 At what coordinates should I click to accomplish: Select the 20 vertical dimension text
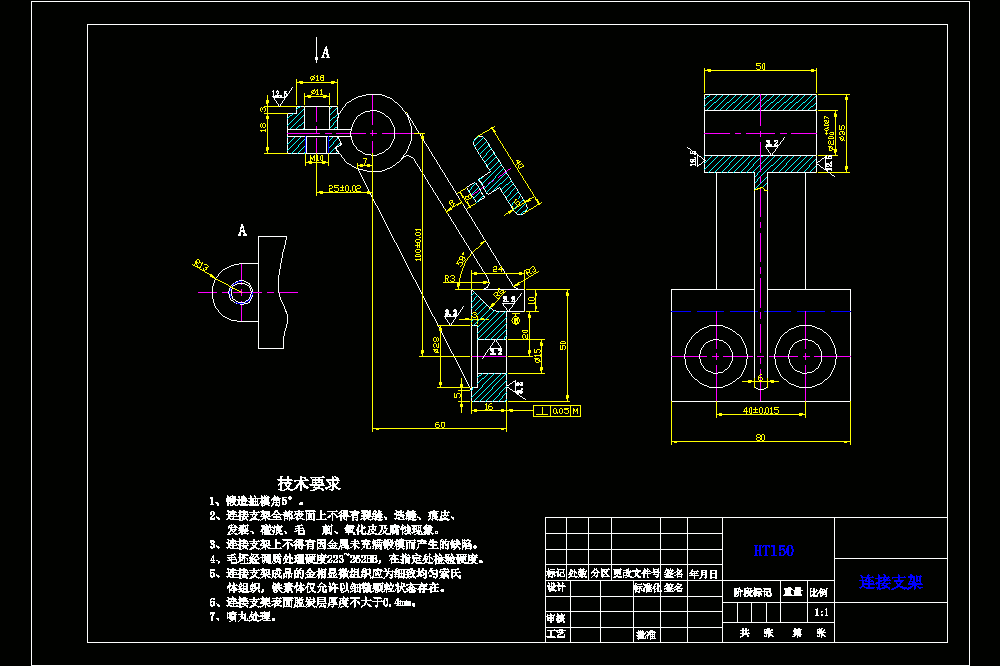[x=525, y=334]
